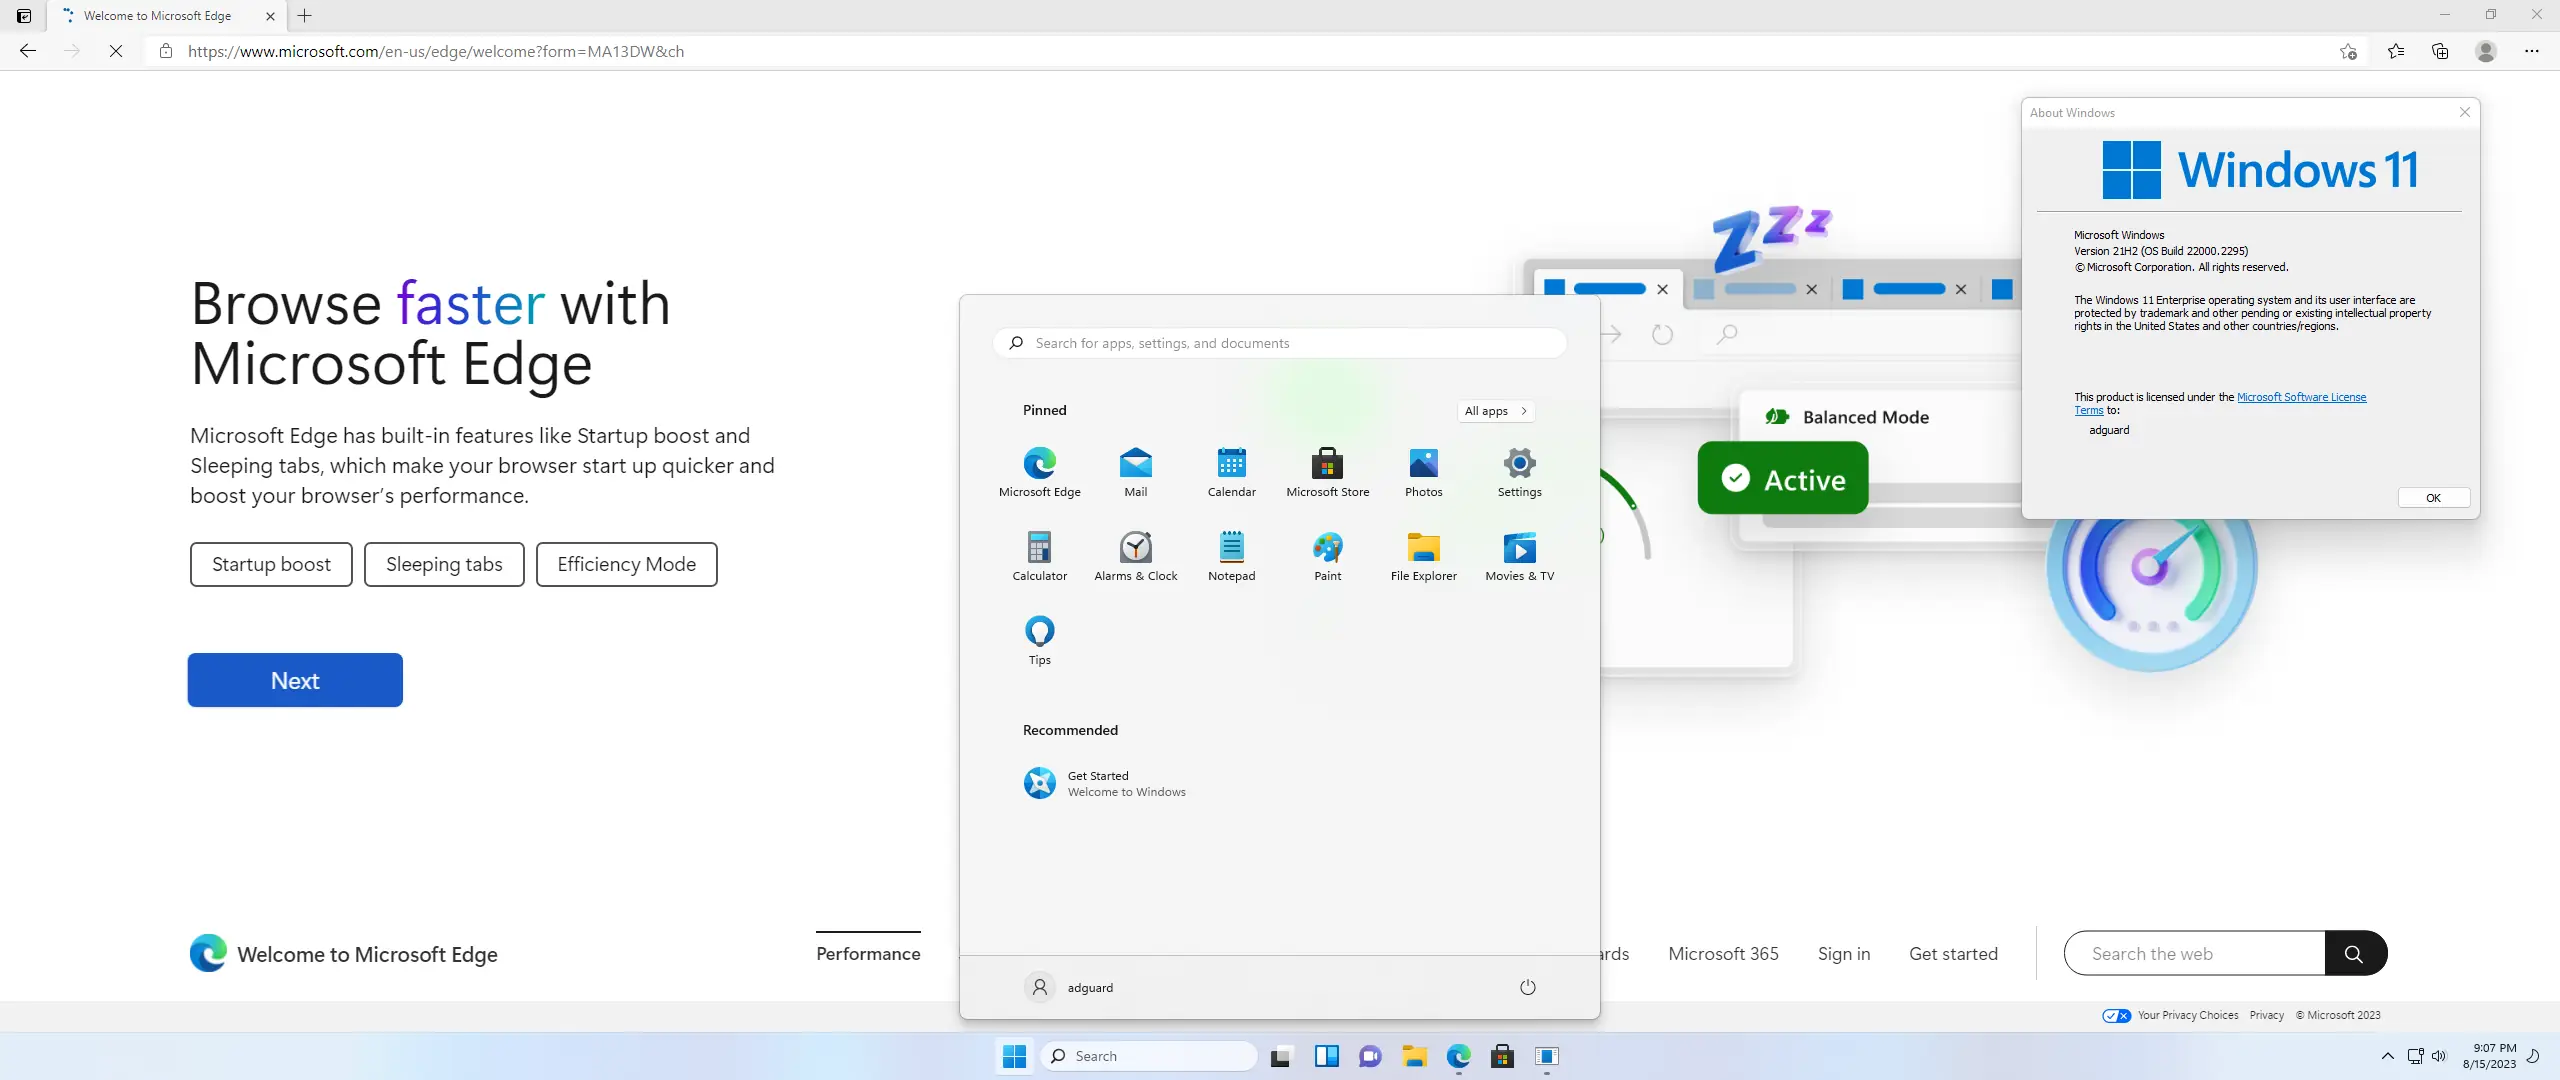Click the Search the web field
This screenshot has height=1080, width=2560.
click(x=2193, y=953)
